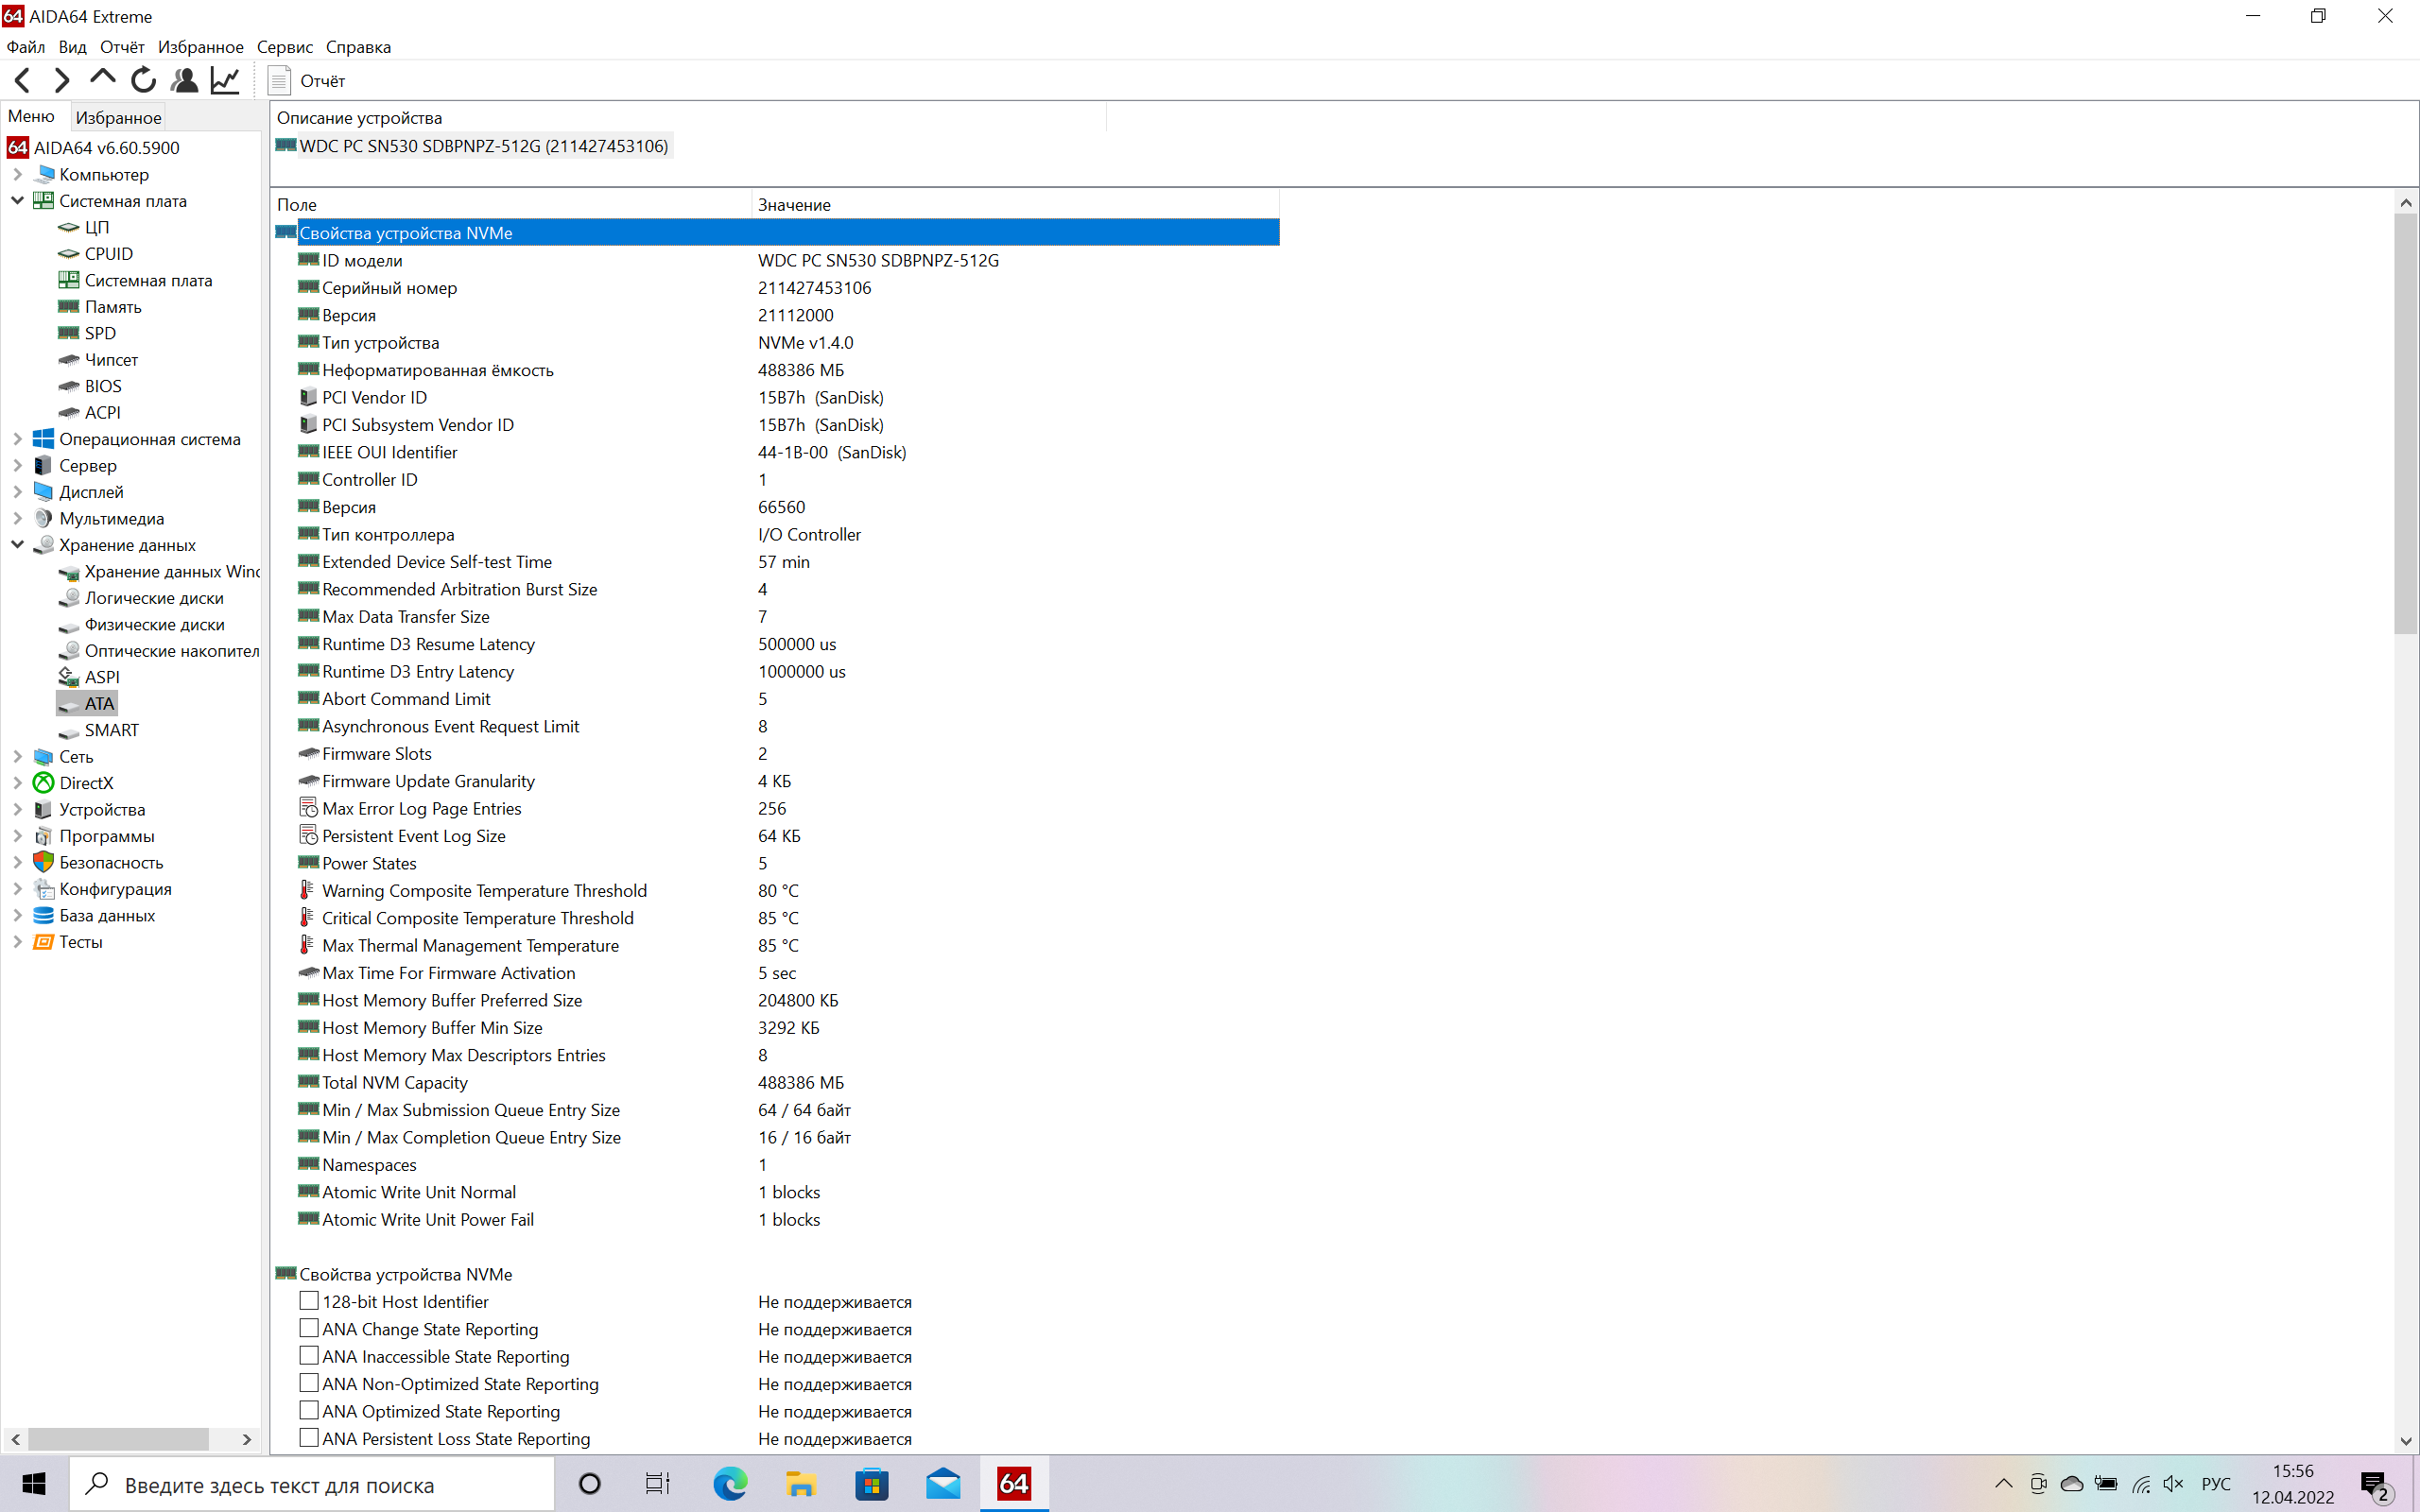The width and height of the screenshot is (2420, 1512).
Task: Expand the Тесты tree node
Action: tap(17, 942)
